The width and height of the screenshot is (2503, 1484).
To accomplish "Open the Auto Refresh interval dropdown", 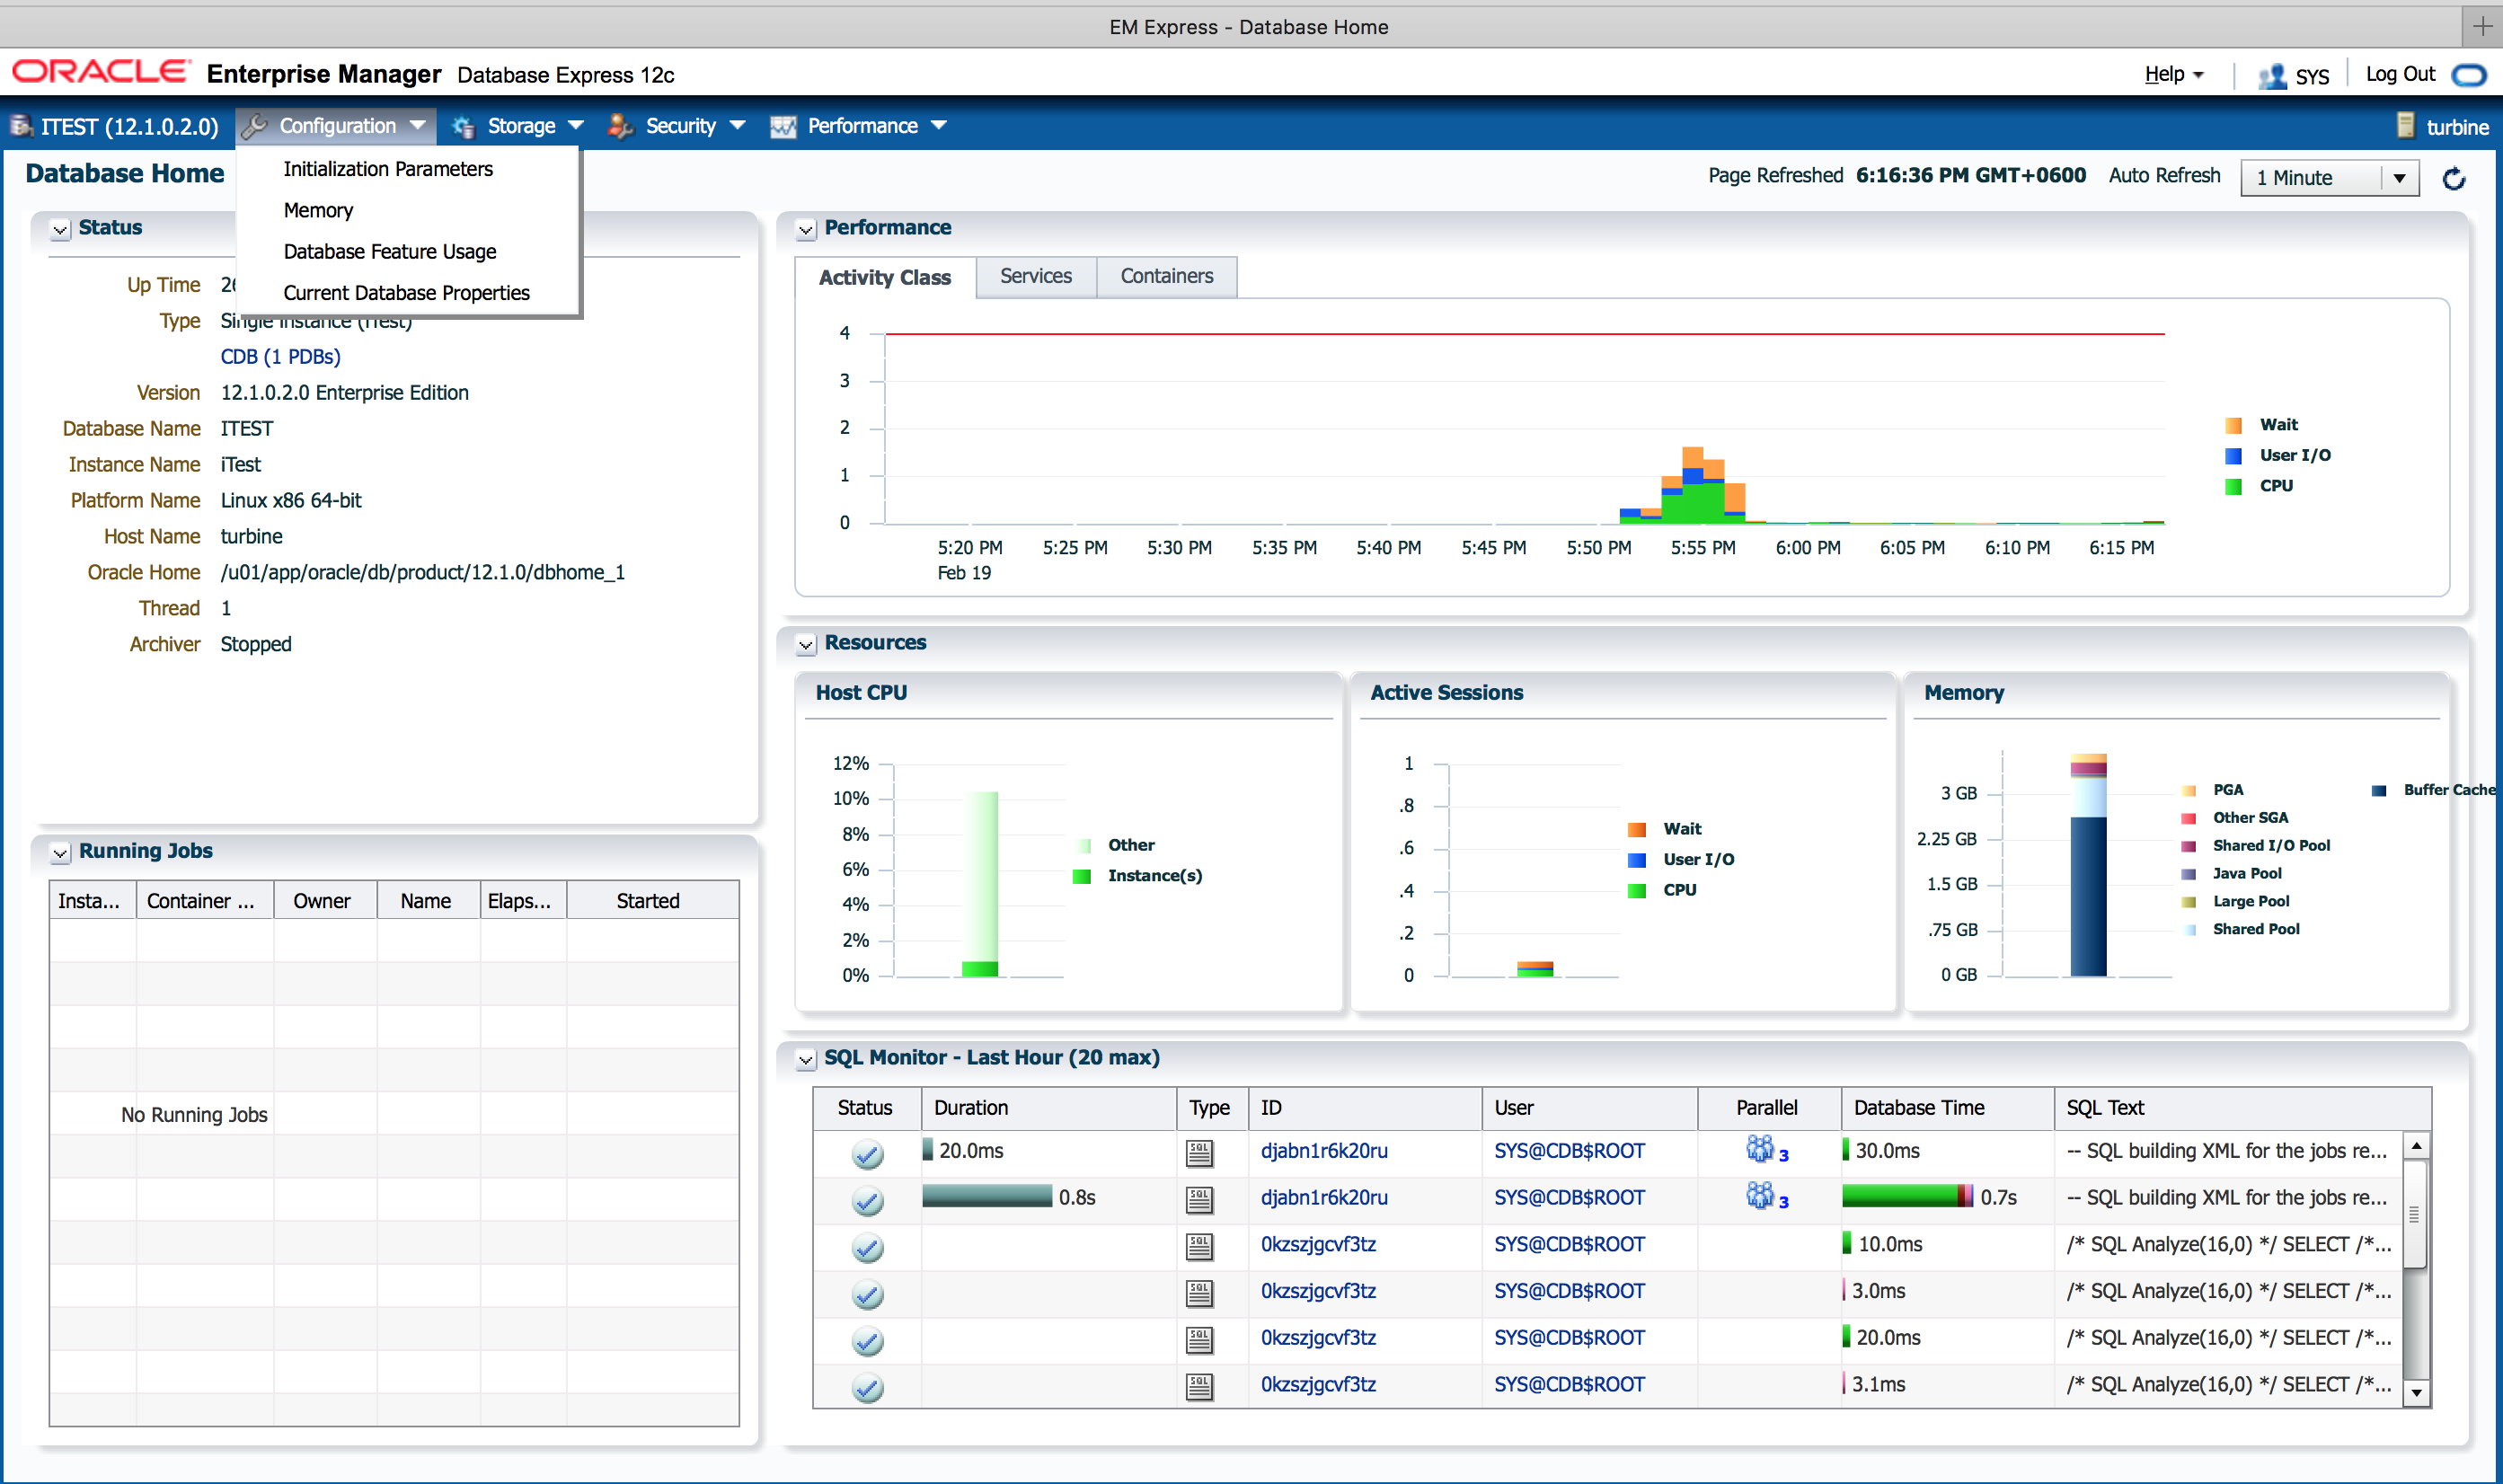I will (x=2398, y=178).
